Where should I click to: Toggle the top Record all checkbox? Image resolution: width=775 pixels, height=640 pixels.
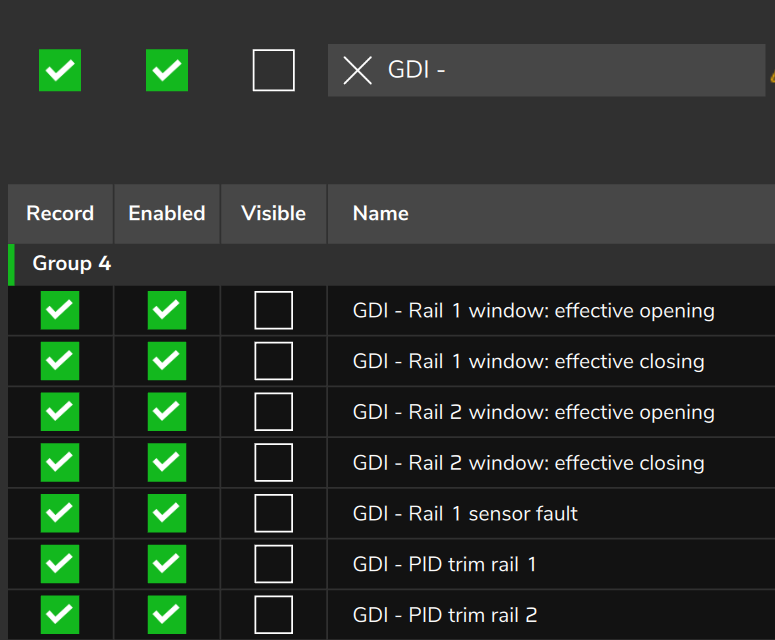[x=60, y=70]
